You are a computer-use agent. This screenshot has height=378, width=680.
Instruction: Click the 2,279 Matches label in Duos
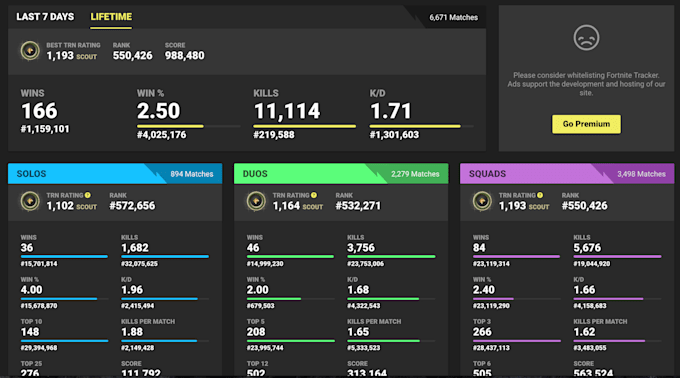415,174
